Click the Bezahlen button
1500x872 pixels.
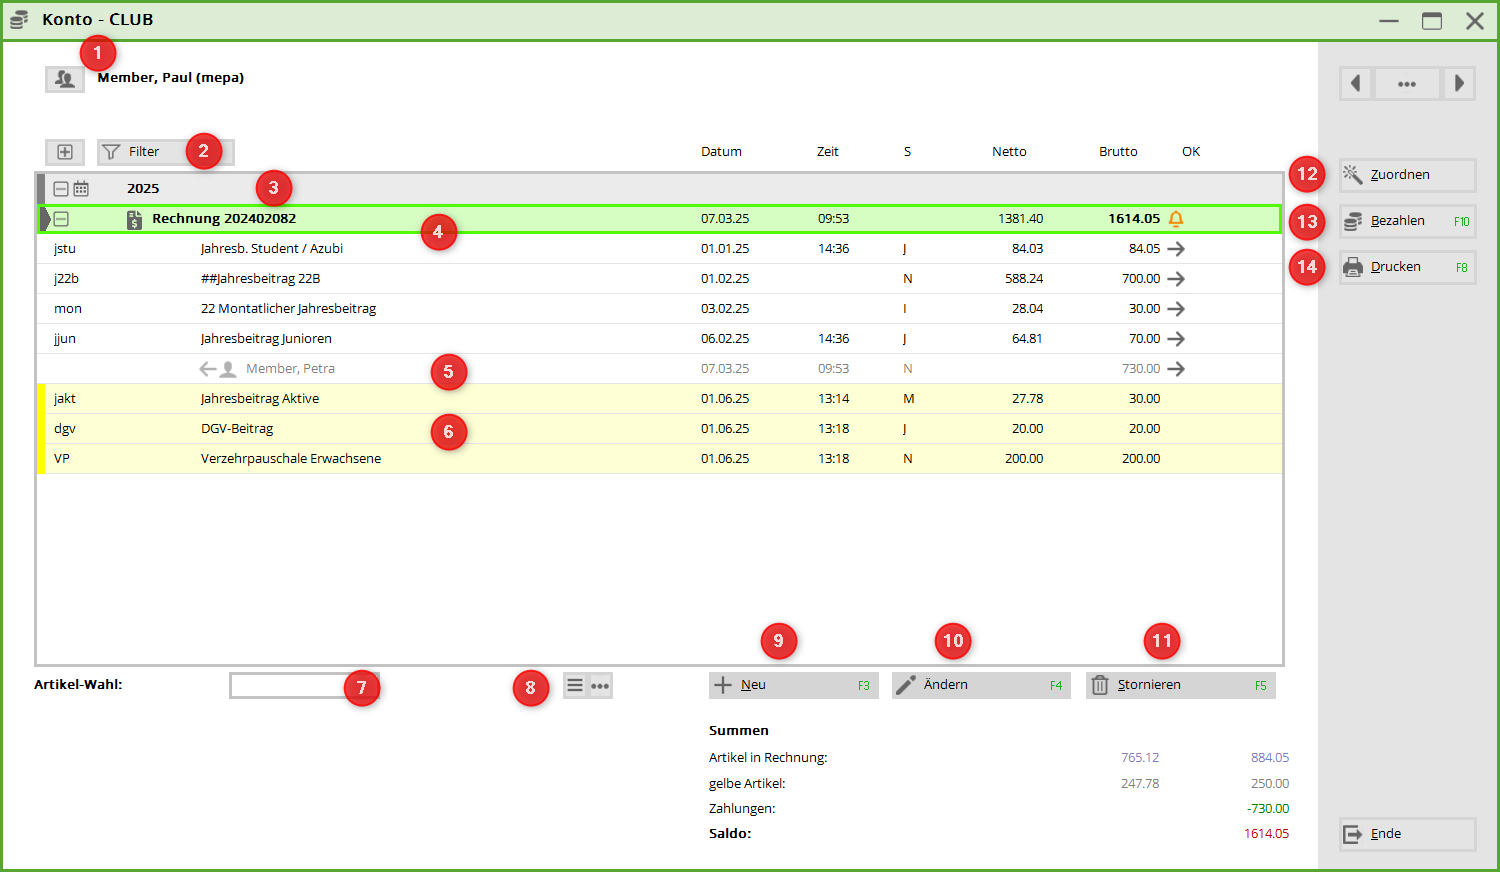[1407, 221]
